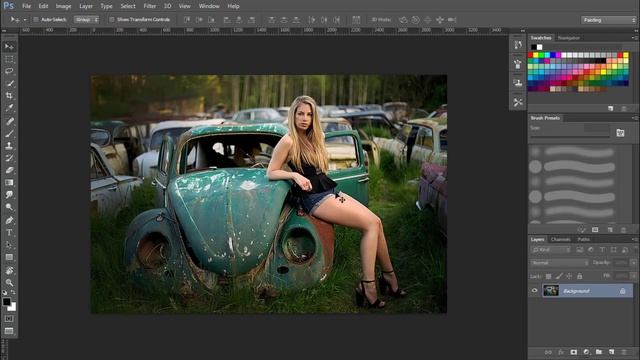Open the Painting workspace dropdown
The height and width of the screenshot is (360, 640).
[608, 20]
